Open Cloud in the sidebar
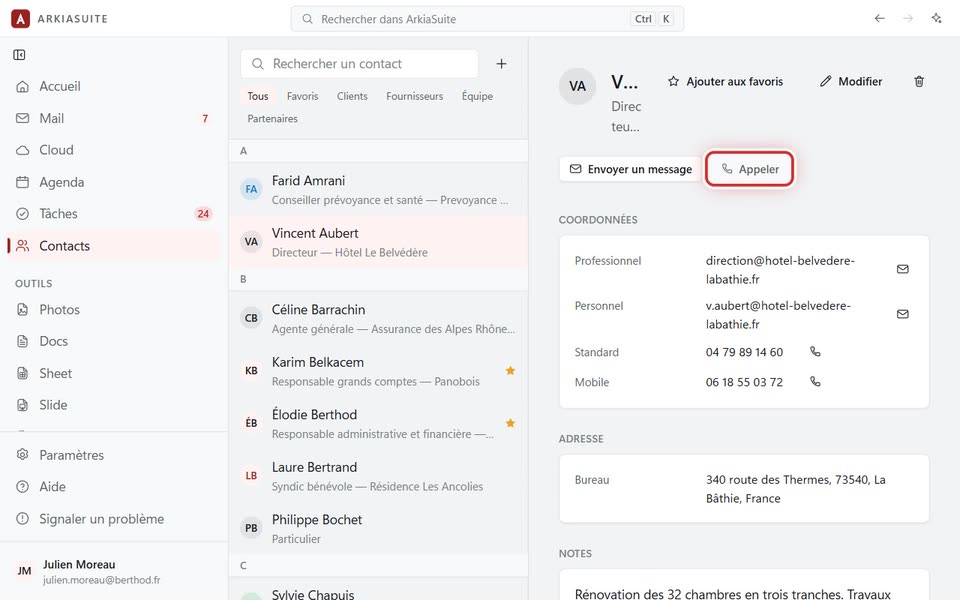Screen dimensions: 960x600 click(114, 150)
